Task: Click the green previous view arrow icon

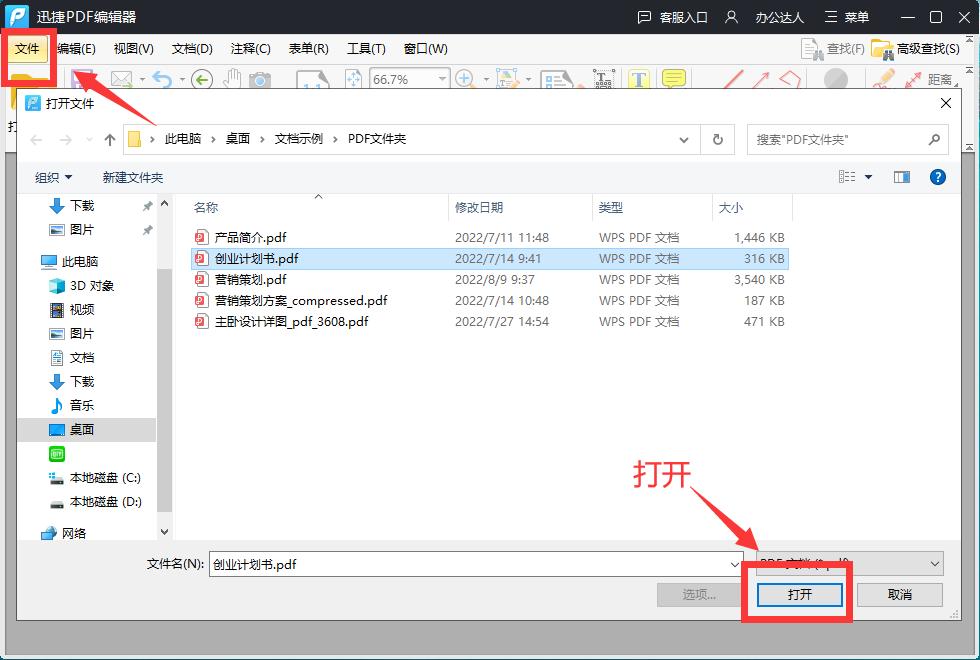Action: pos(200,79)
